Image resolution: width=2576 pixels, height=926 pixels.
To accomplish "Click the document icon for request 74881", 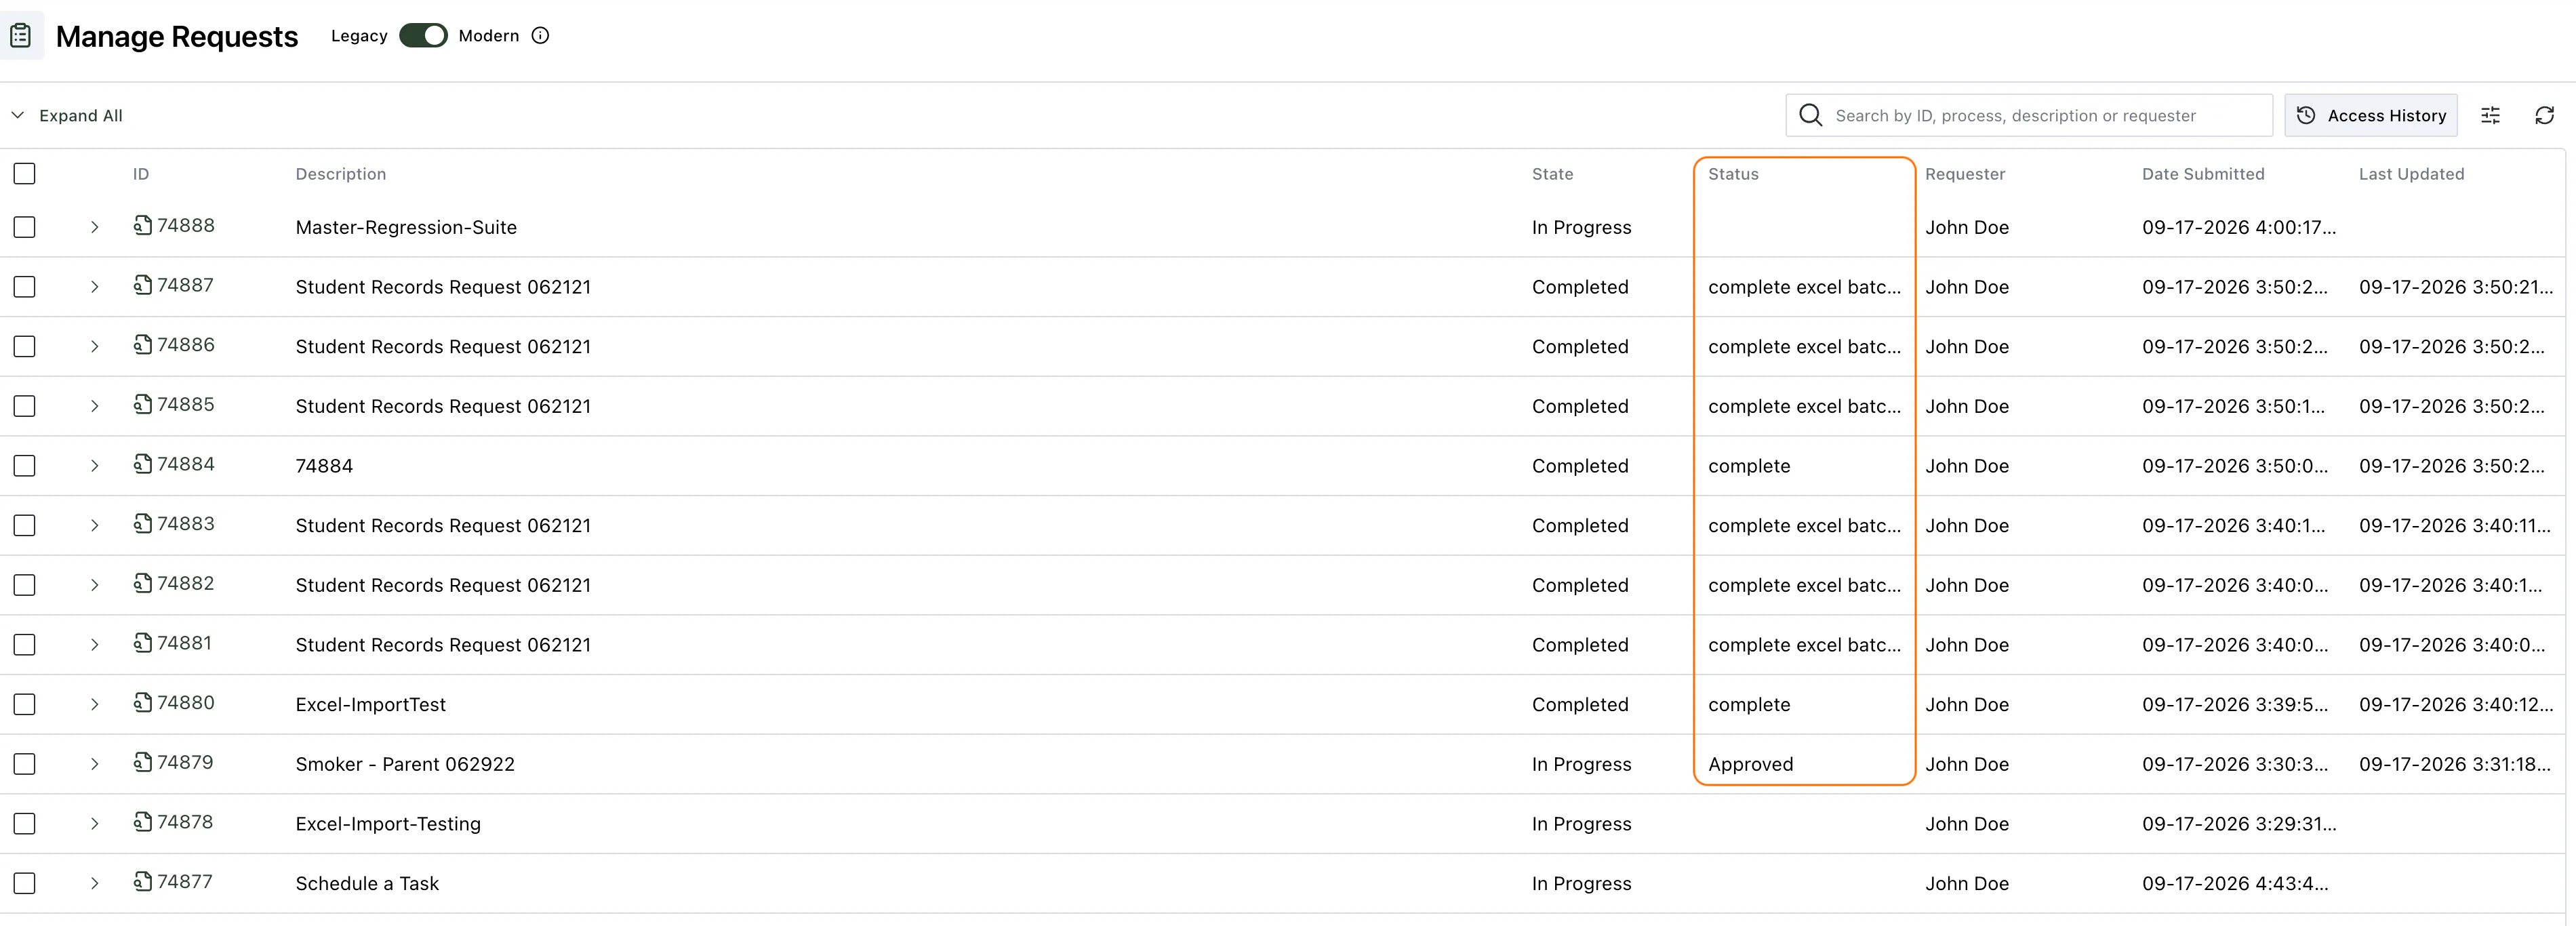I will 143,642.
